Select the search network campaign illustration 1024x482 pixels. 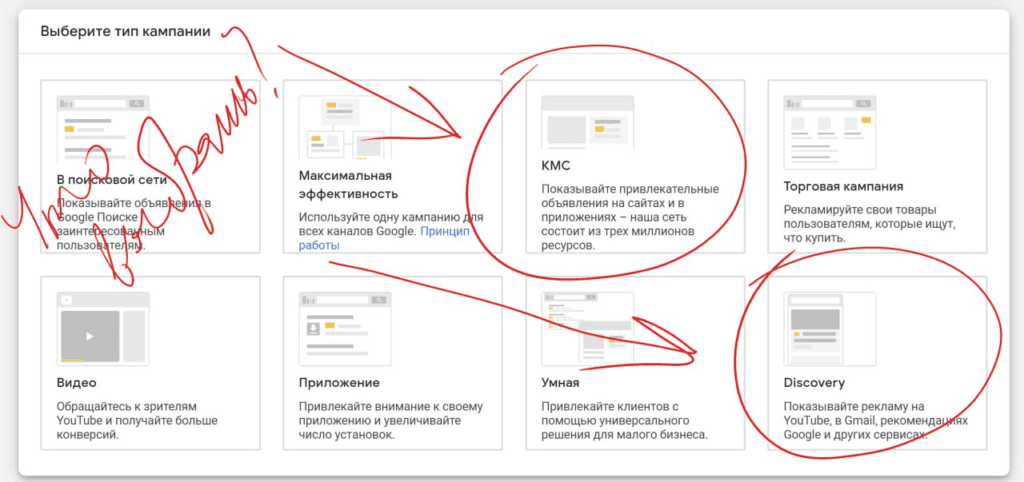point(103,127)
